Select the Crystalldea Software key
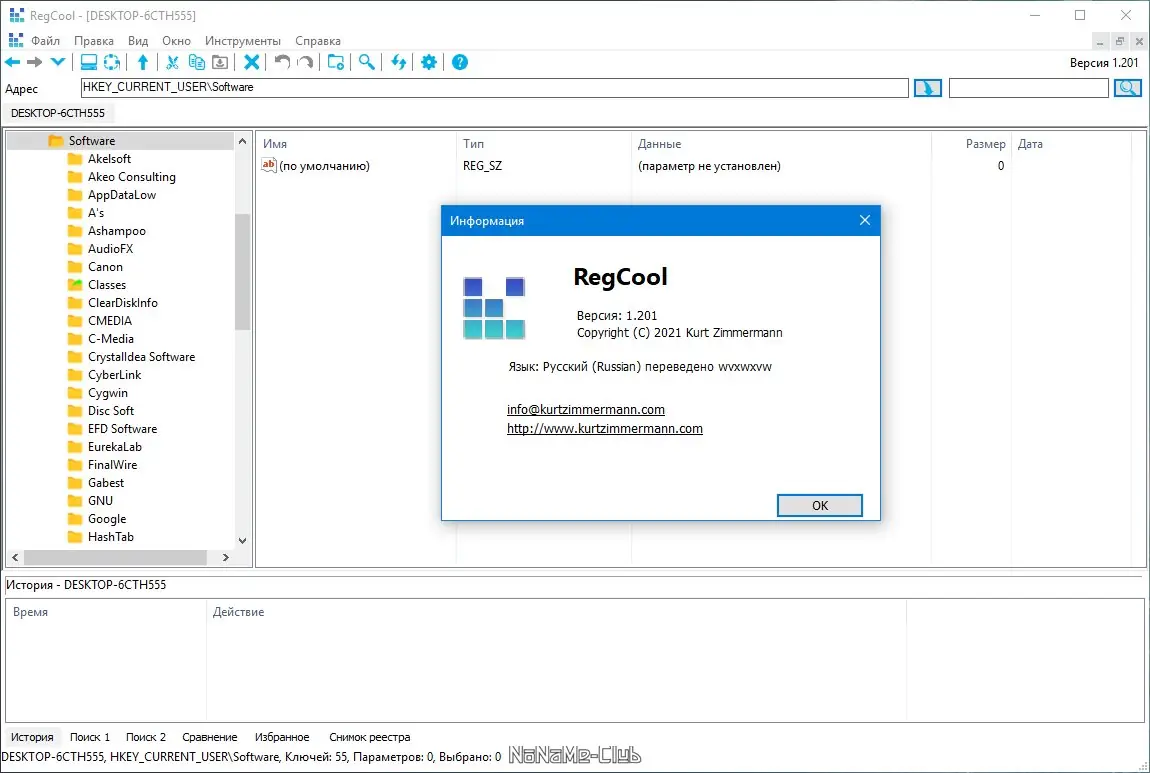 click(142, 356)
